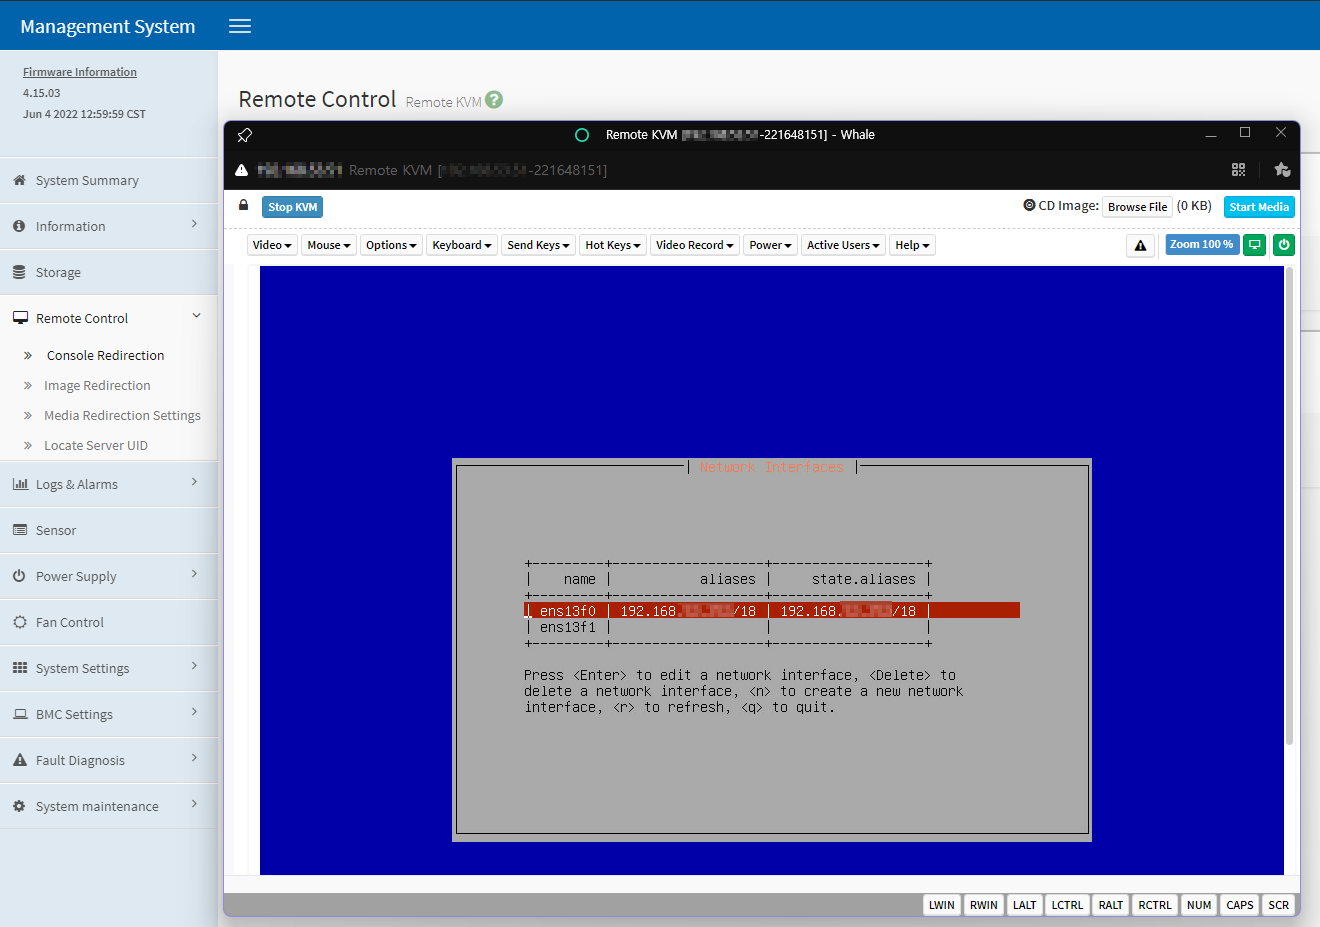Viewport: 1320px width, 927px height.
Task: Adjust zoom via the Zoom 100% control
Action: 1201,244
